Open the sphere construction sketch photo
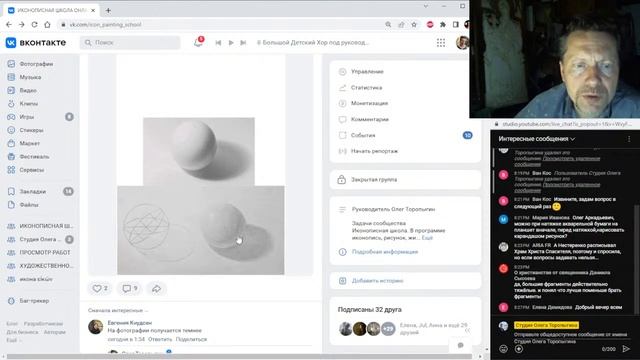 [x=201, y=230]
